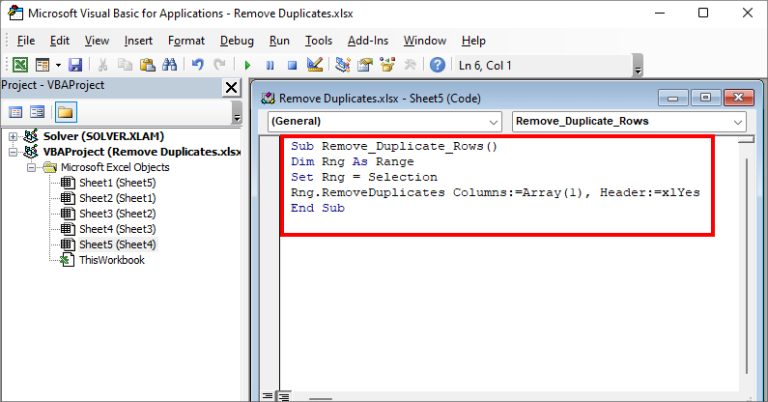768x402 pixels.
Task: Select Sheet3 (Sheet2) in project tree
Action: coord(118,213)
